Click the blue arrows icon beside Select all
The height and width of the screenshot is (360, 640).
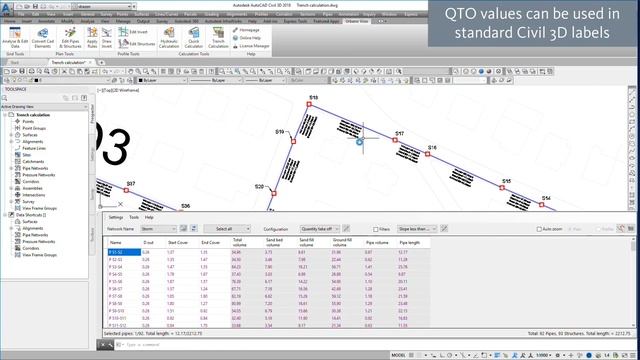click(194, 229)
